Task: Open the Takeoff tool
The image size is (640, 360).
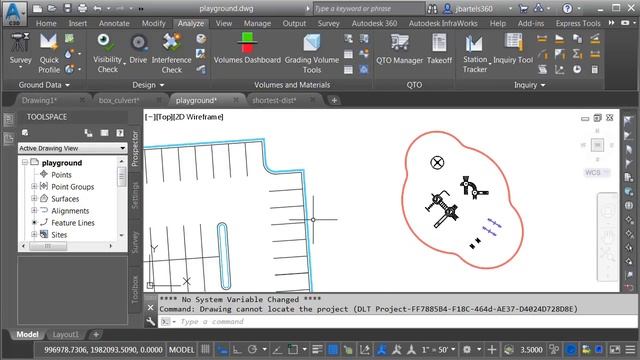Action: (x=439, y=49)
